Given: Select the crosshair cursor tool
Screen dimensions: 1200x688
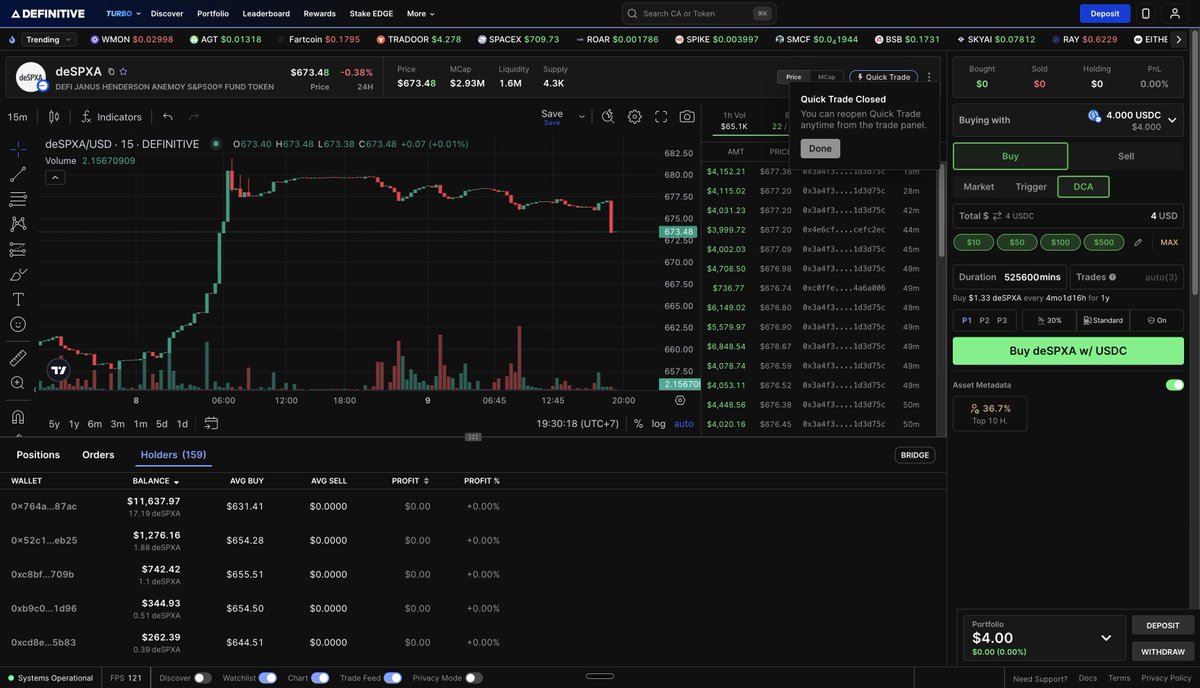Looking at the screenshot, I should click(18, 149).
